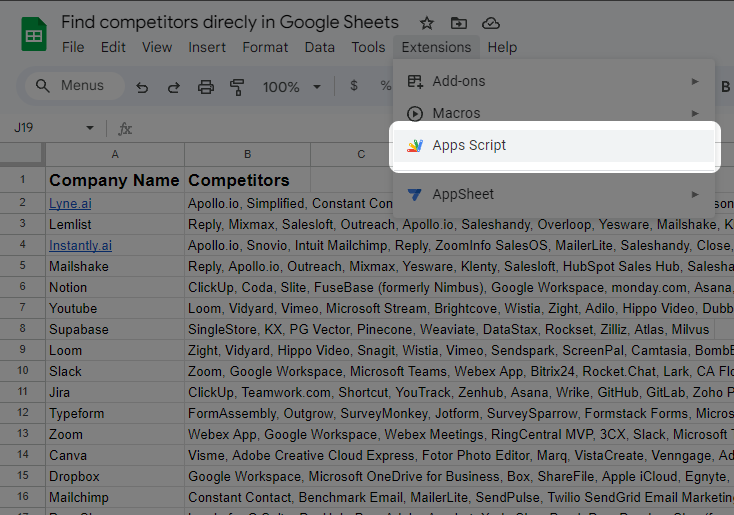
Task: Select Notion competitors cell starting ClickUp, Coda
Action: [x=459, y=287]
